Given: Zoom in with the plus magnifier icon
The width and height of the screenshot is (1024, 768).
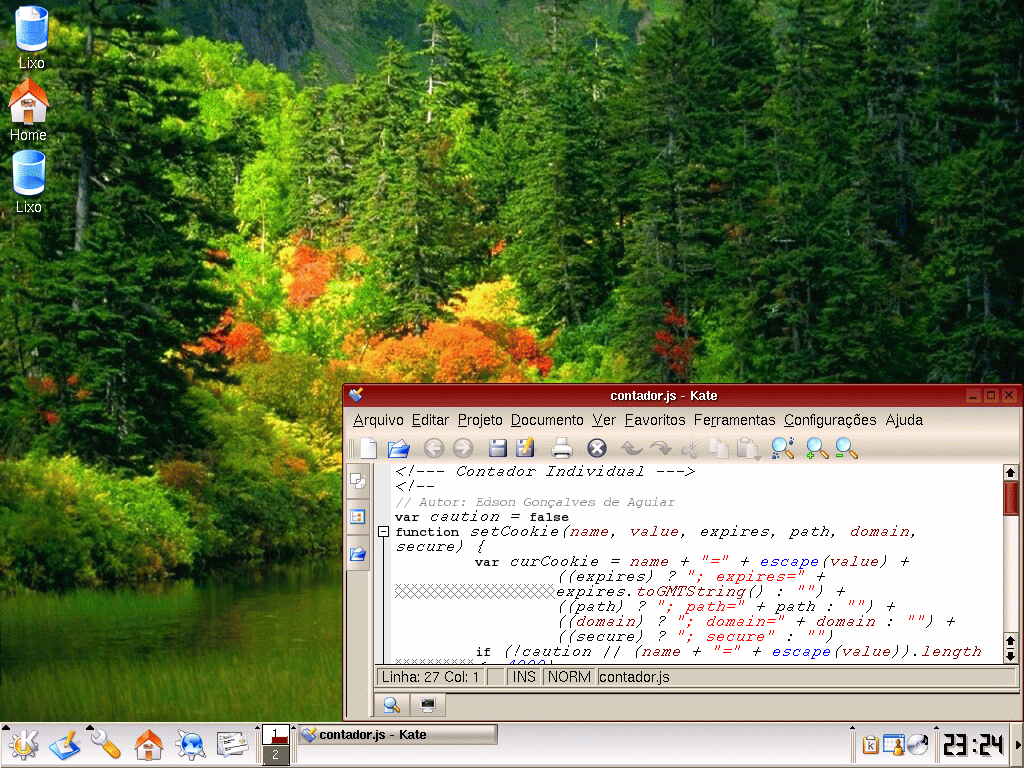Looking at the screenshot, I should click(x=816, y=448).
